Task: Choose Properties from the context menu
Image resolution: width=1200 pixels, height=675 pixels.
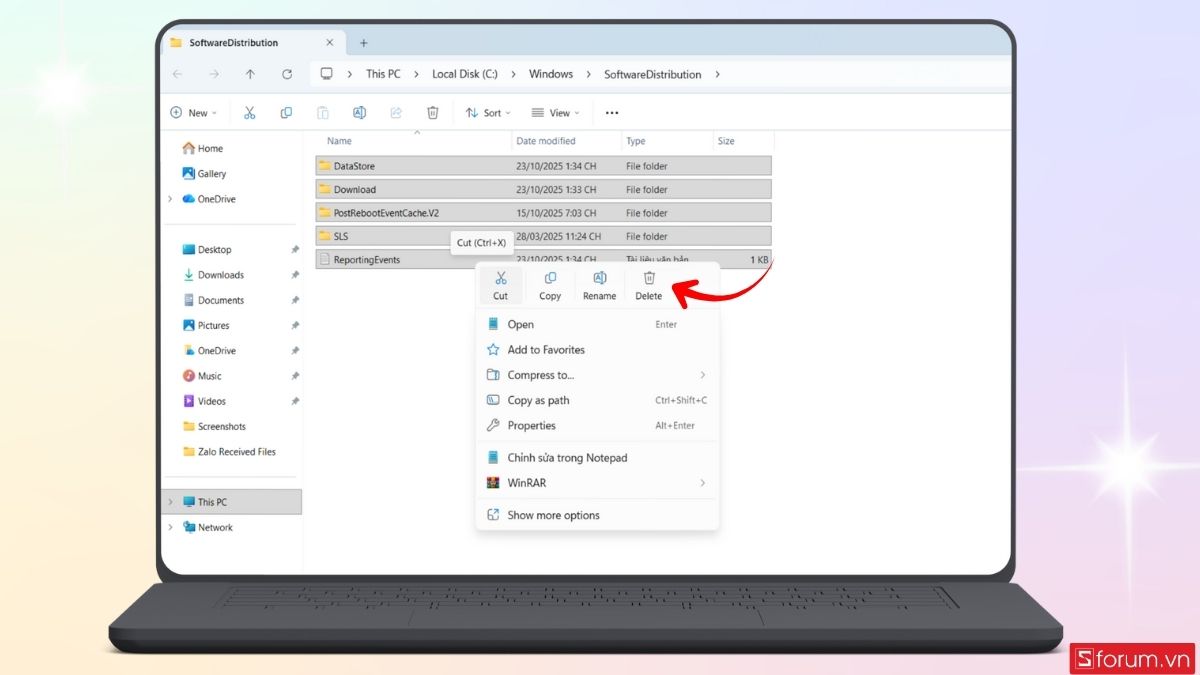Action: tap(596, 425)
